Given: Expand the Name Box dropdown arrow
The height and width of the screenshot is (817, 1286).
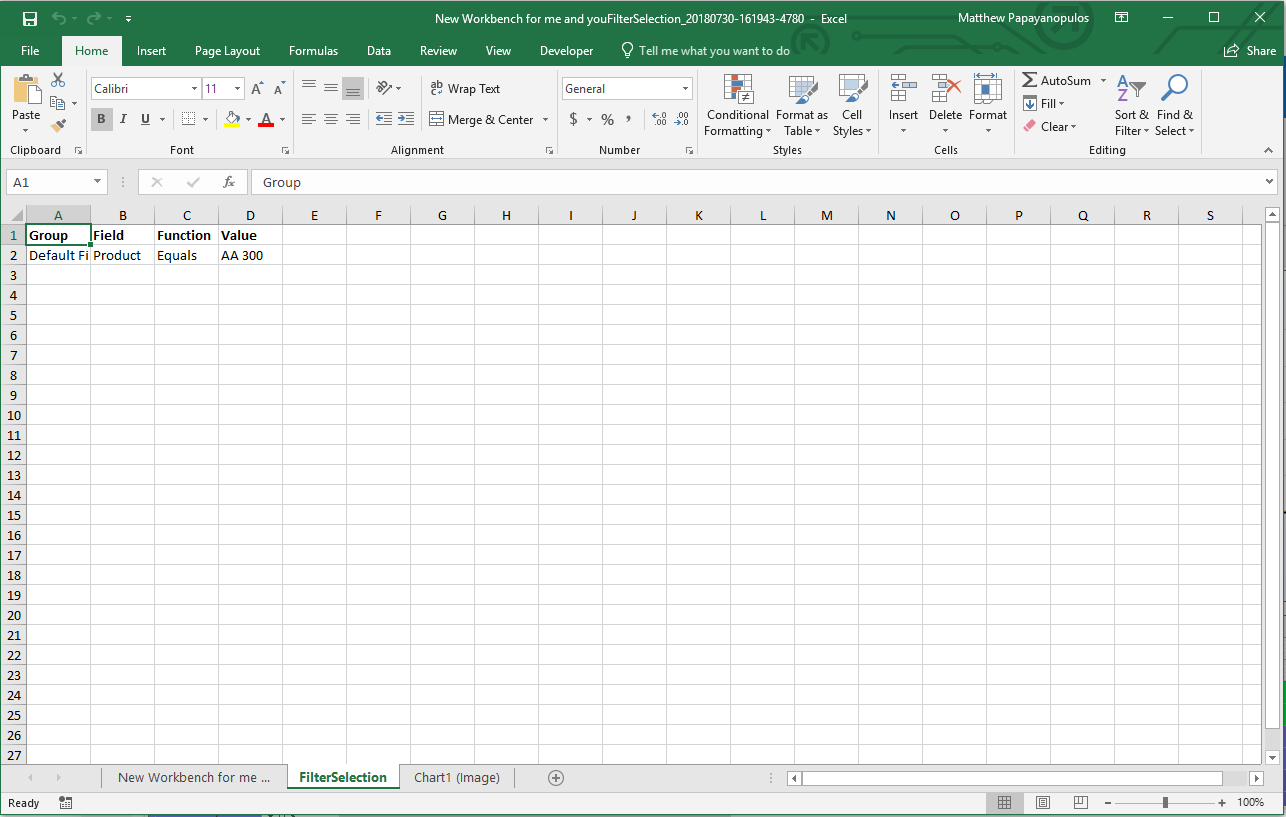Looking at the screenshot, I should coord(97,182).
